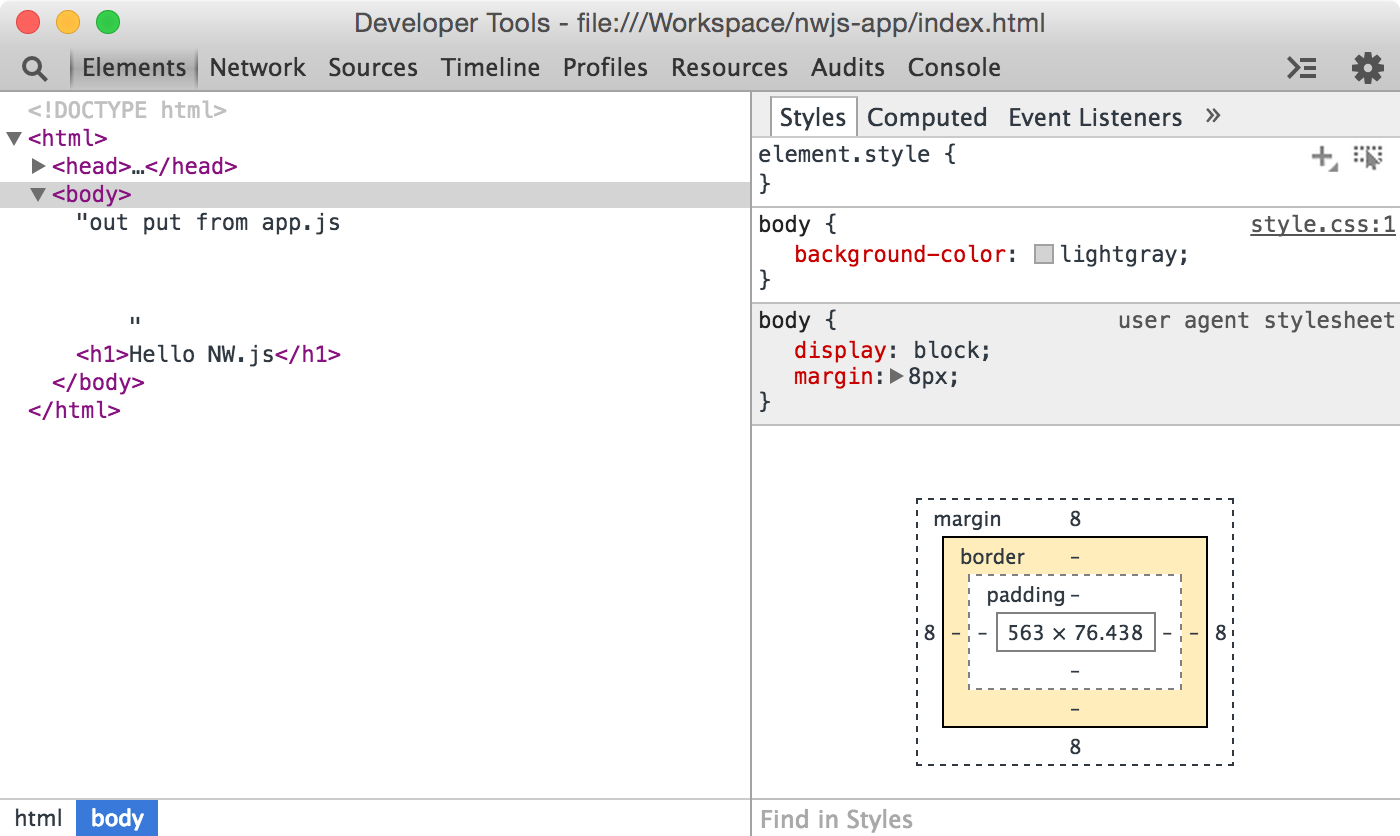The height and width of the screenshot is (836, 1400).
Task: Collapse the html node triangle
Action: 14,139
